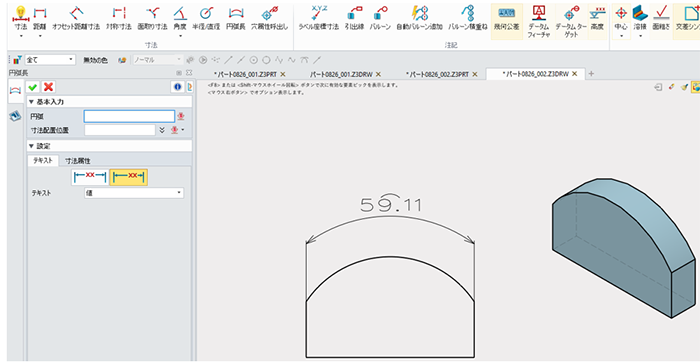Choose the 面粗さ surface roughness tool
700x362 pixels.
point(661,17)
